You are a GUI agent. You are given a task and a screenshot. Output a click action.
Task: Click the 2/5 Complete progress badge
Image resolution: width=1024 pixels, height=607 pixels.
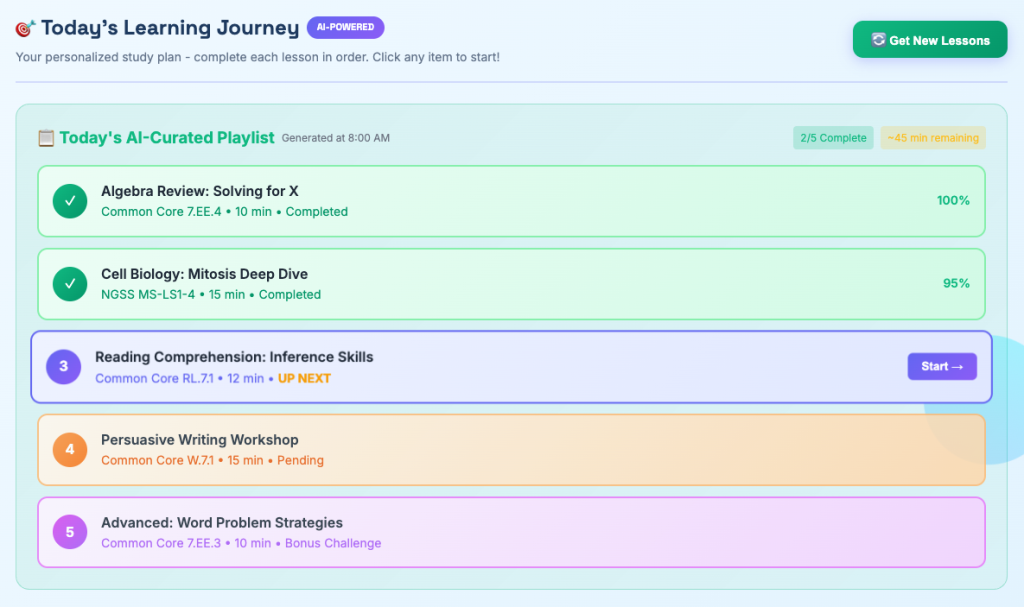(x=833, y=138)
